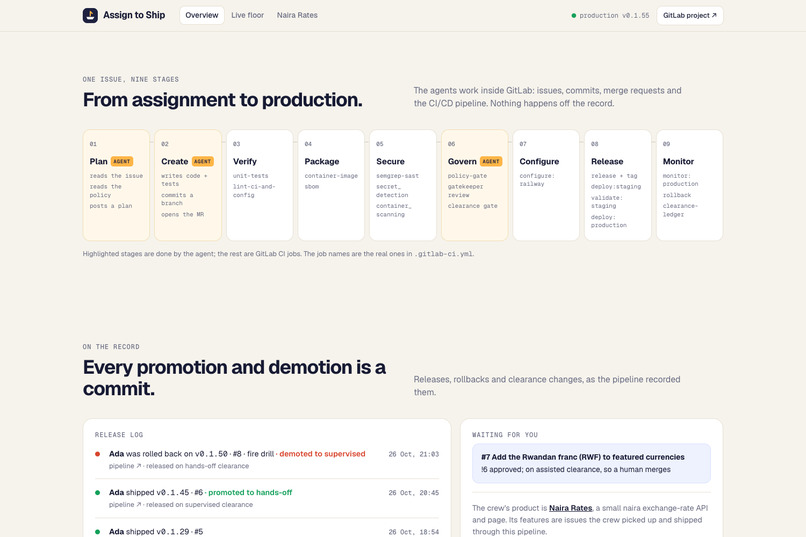Open the #7 Rwandan franc waiting card
806x537 pixels.
click(591, 463)
